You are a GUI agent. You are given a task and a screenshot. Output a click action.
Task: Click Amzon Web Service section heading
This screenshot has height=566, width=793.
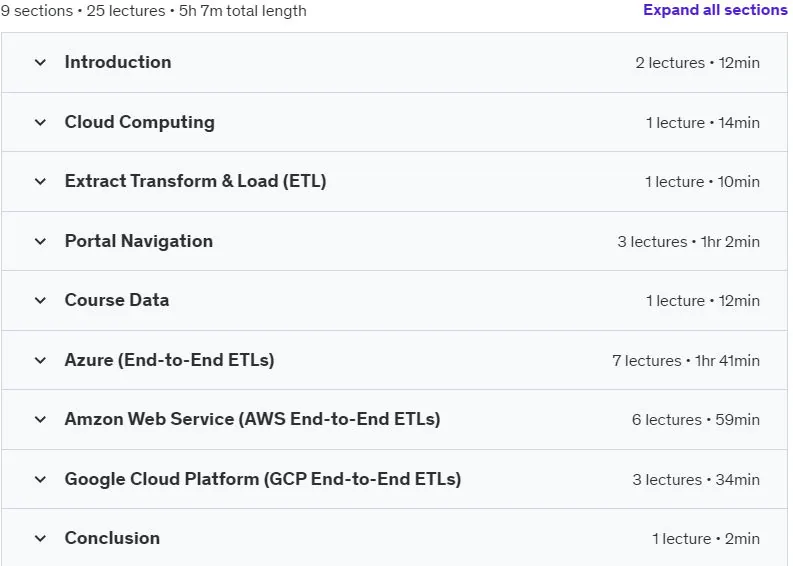click(252, 419)
